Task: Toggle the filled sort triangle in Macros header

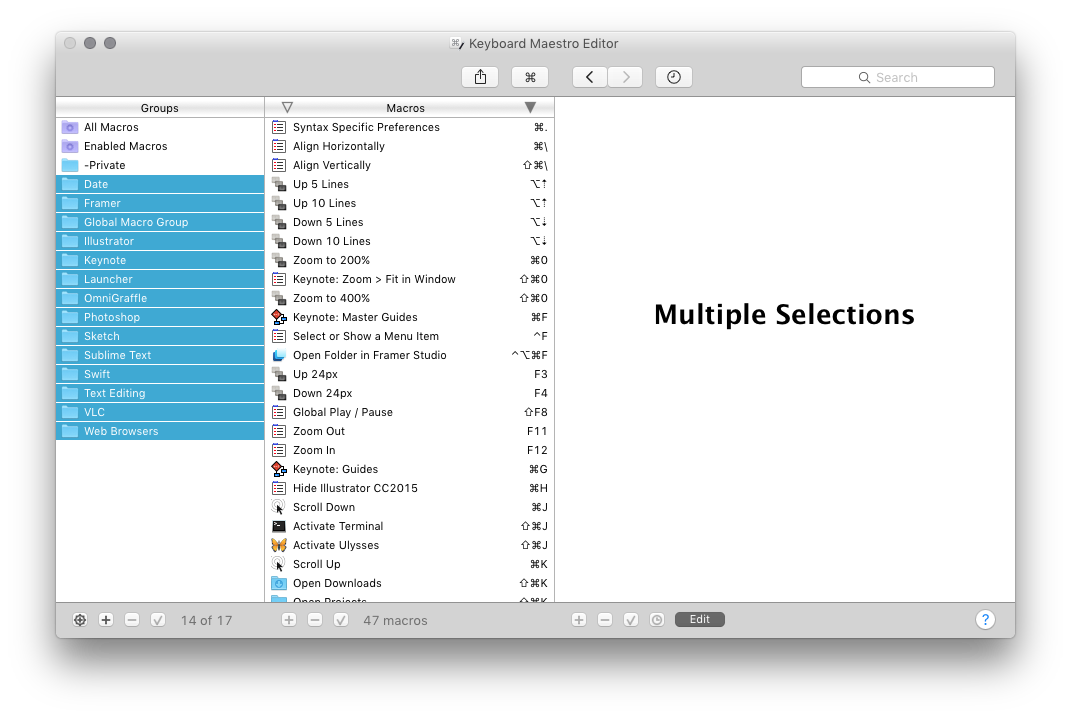Action: point(530,107)
